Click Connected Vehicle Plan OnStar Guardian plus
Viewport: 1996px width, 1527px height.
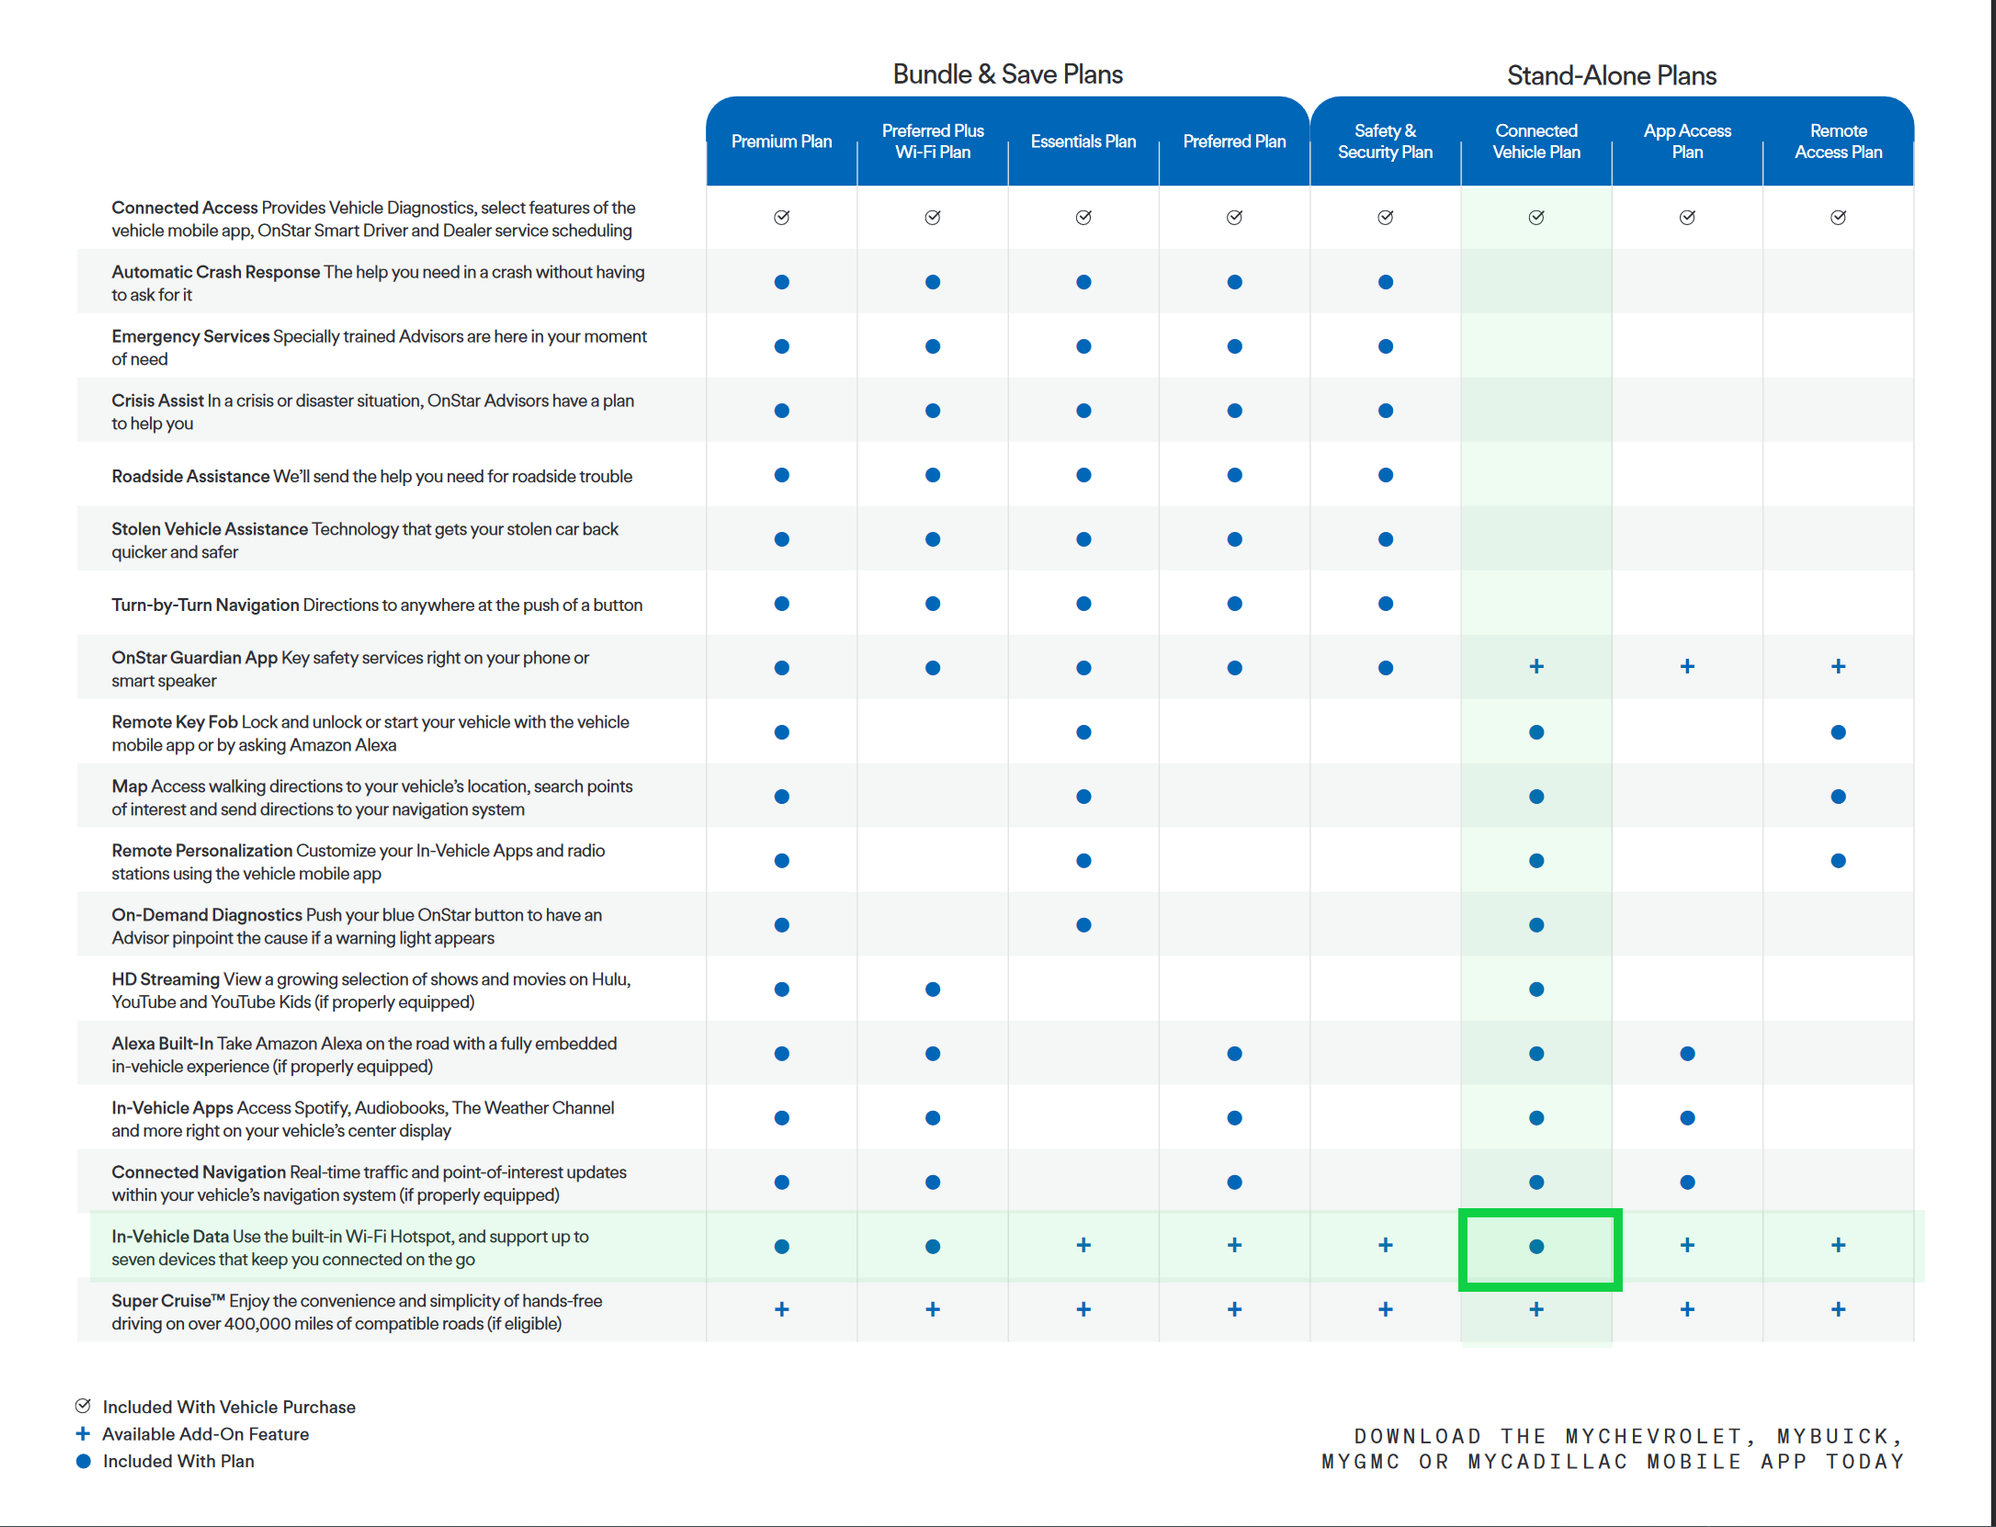point(1537,666)
